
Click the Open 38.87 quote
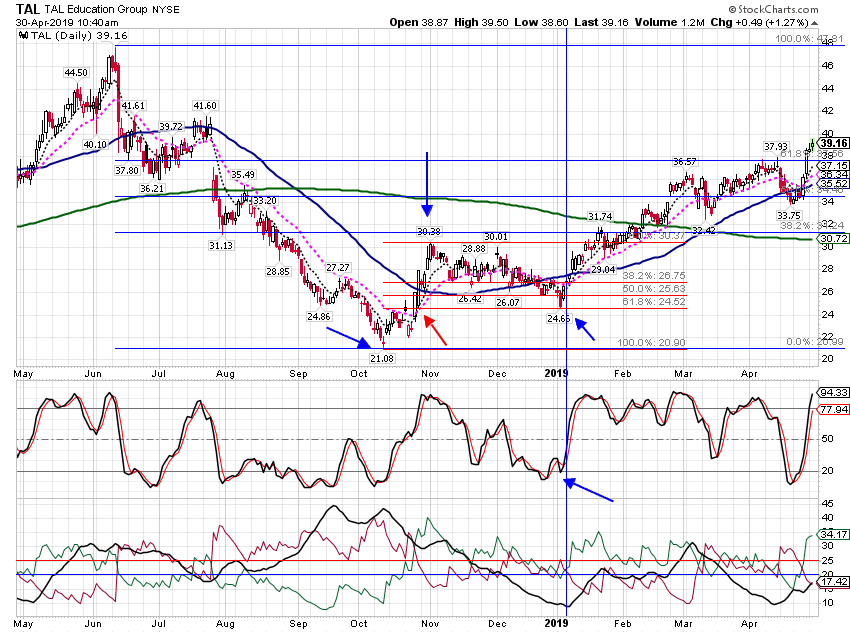point(419,23)
